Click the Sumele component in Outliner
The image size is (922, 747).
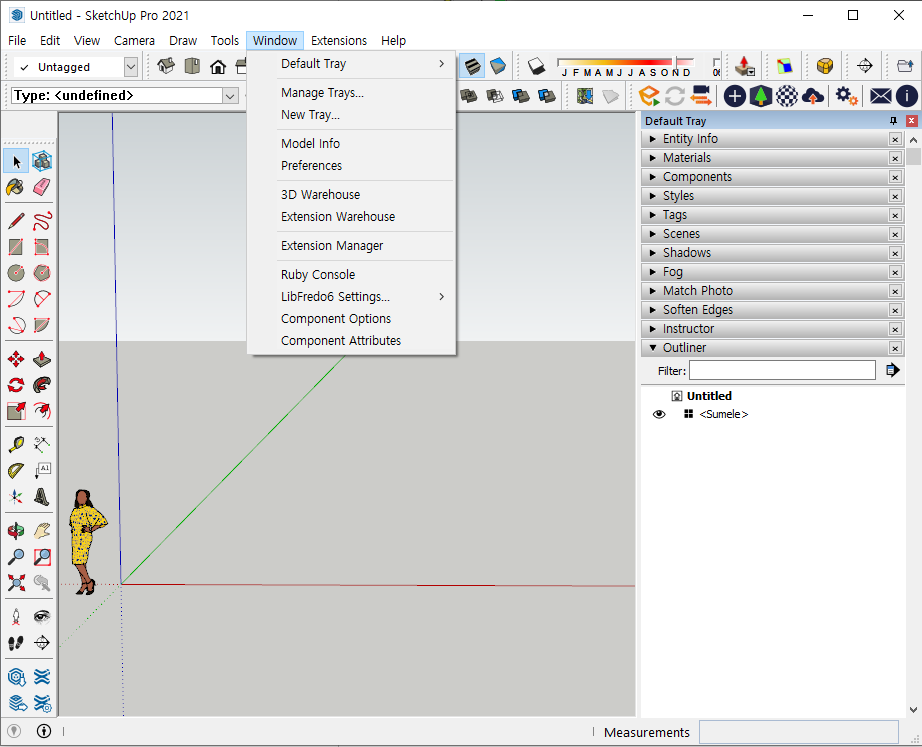723,414
